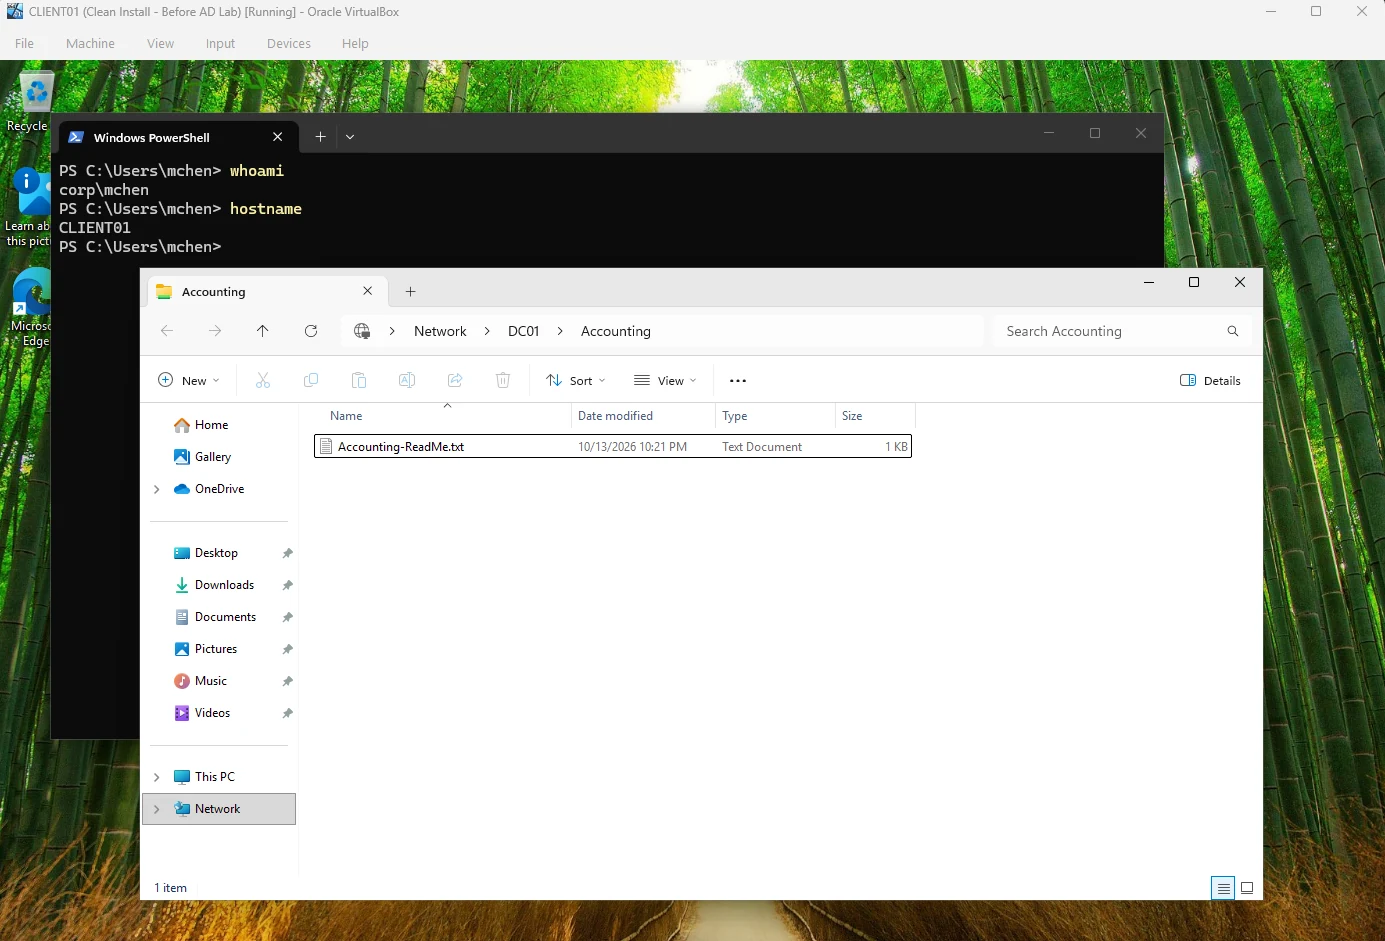Add a new Explorer tab
Screen dimensions: 1385x941
click(410, 292)
